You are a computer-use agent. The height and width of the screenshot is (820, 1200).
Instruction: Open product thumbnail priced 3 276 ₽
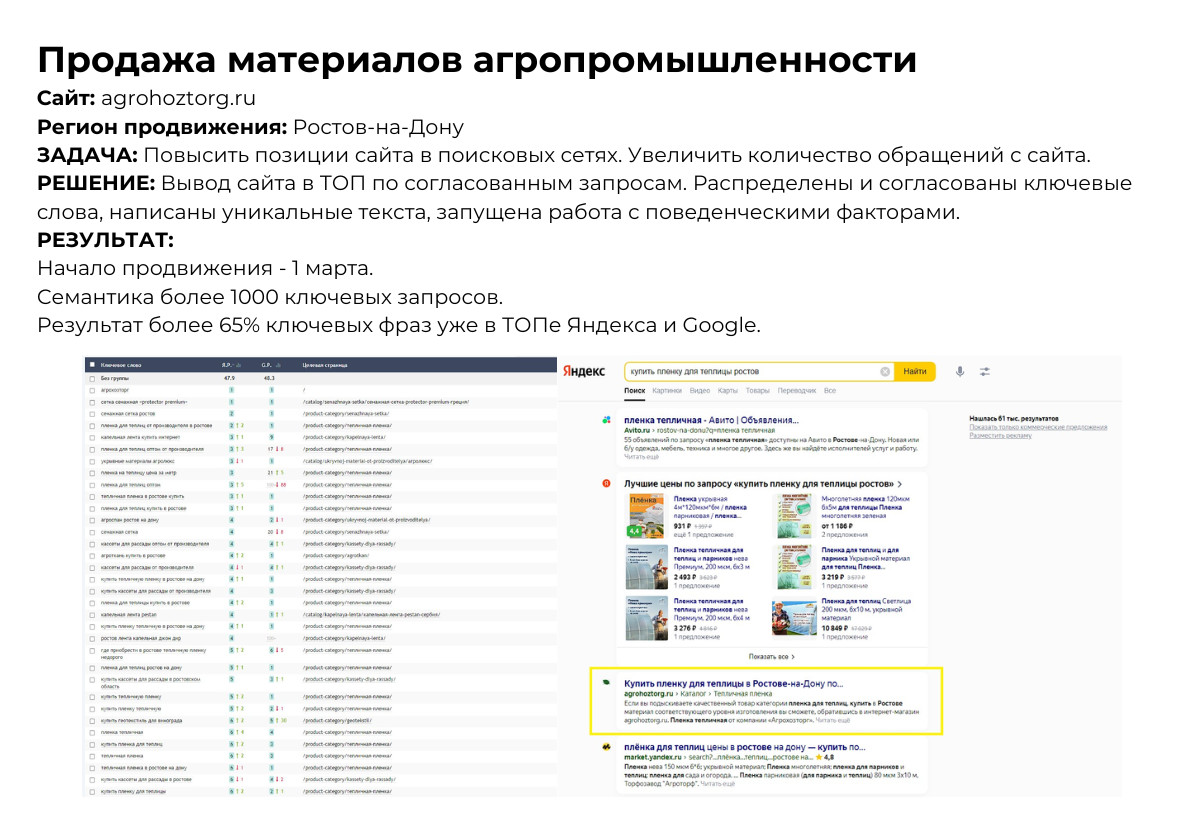pos(646,619)
